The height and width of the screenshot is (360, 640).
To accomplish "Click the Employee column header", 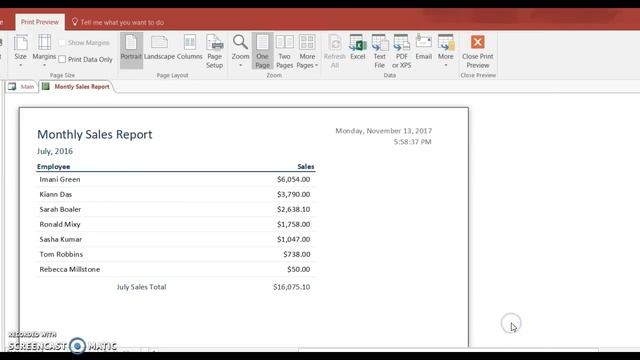I will pyautogui.click(x=53, y=167).
